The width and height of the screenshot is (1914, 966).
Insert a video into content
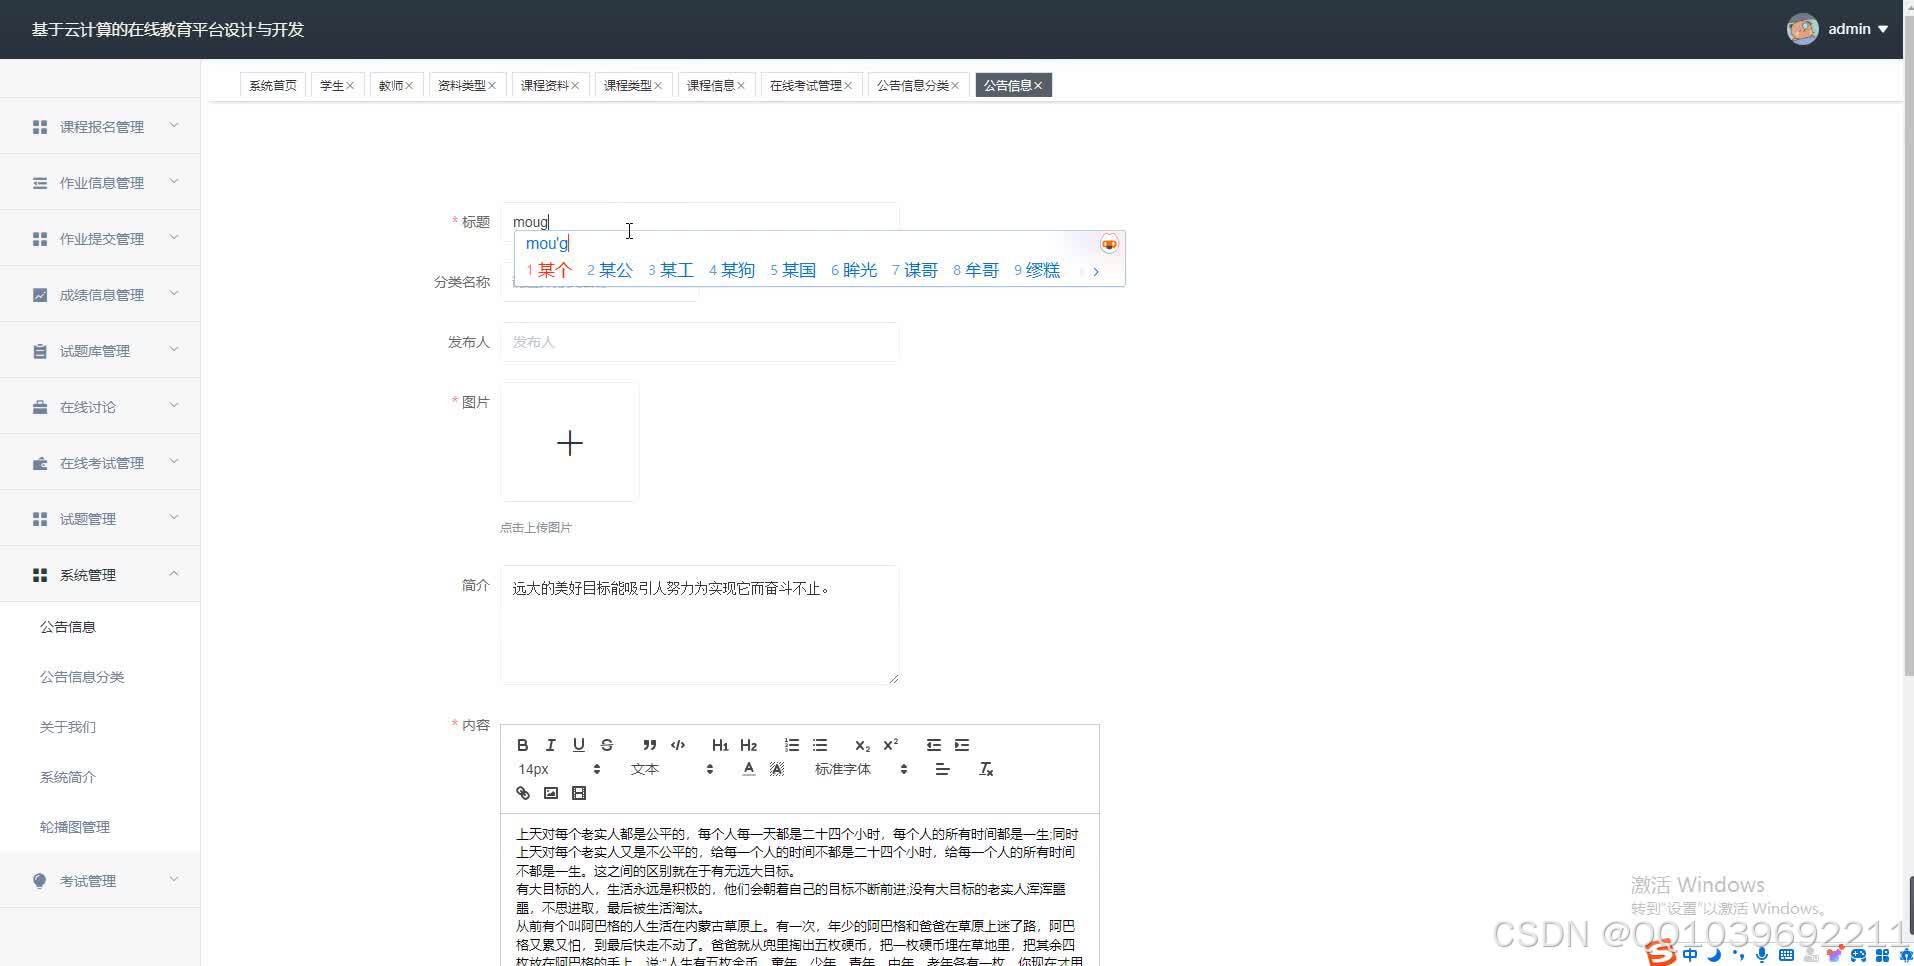click(x=578, y=793)
